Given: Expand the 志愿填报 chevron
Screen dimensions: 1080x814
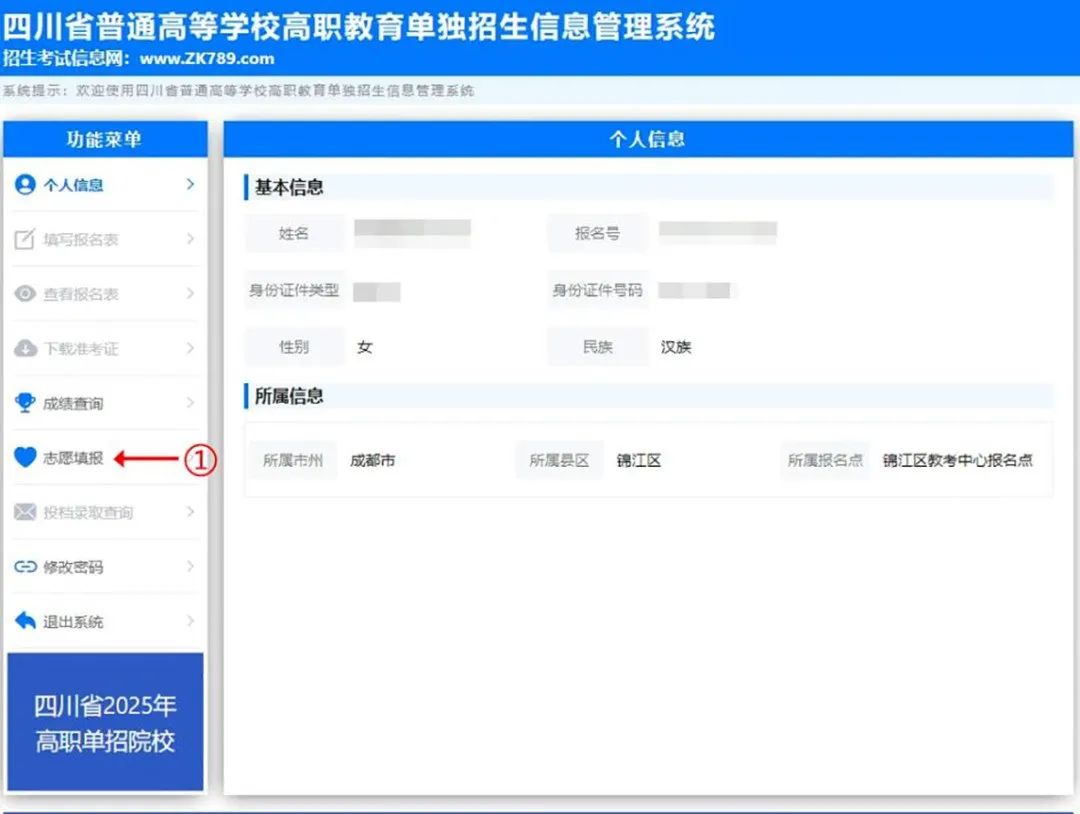Looking at the screenshot, I should (190, 458).
